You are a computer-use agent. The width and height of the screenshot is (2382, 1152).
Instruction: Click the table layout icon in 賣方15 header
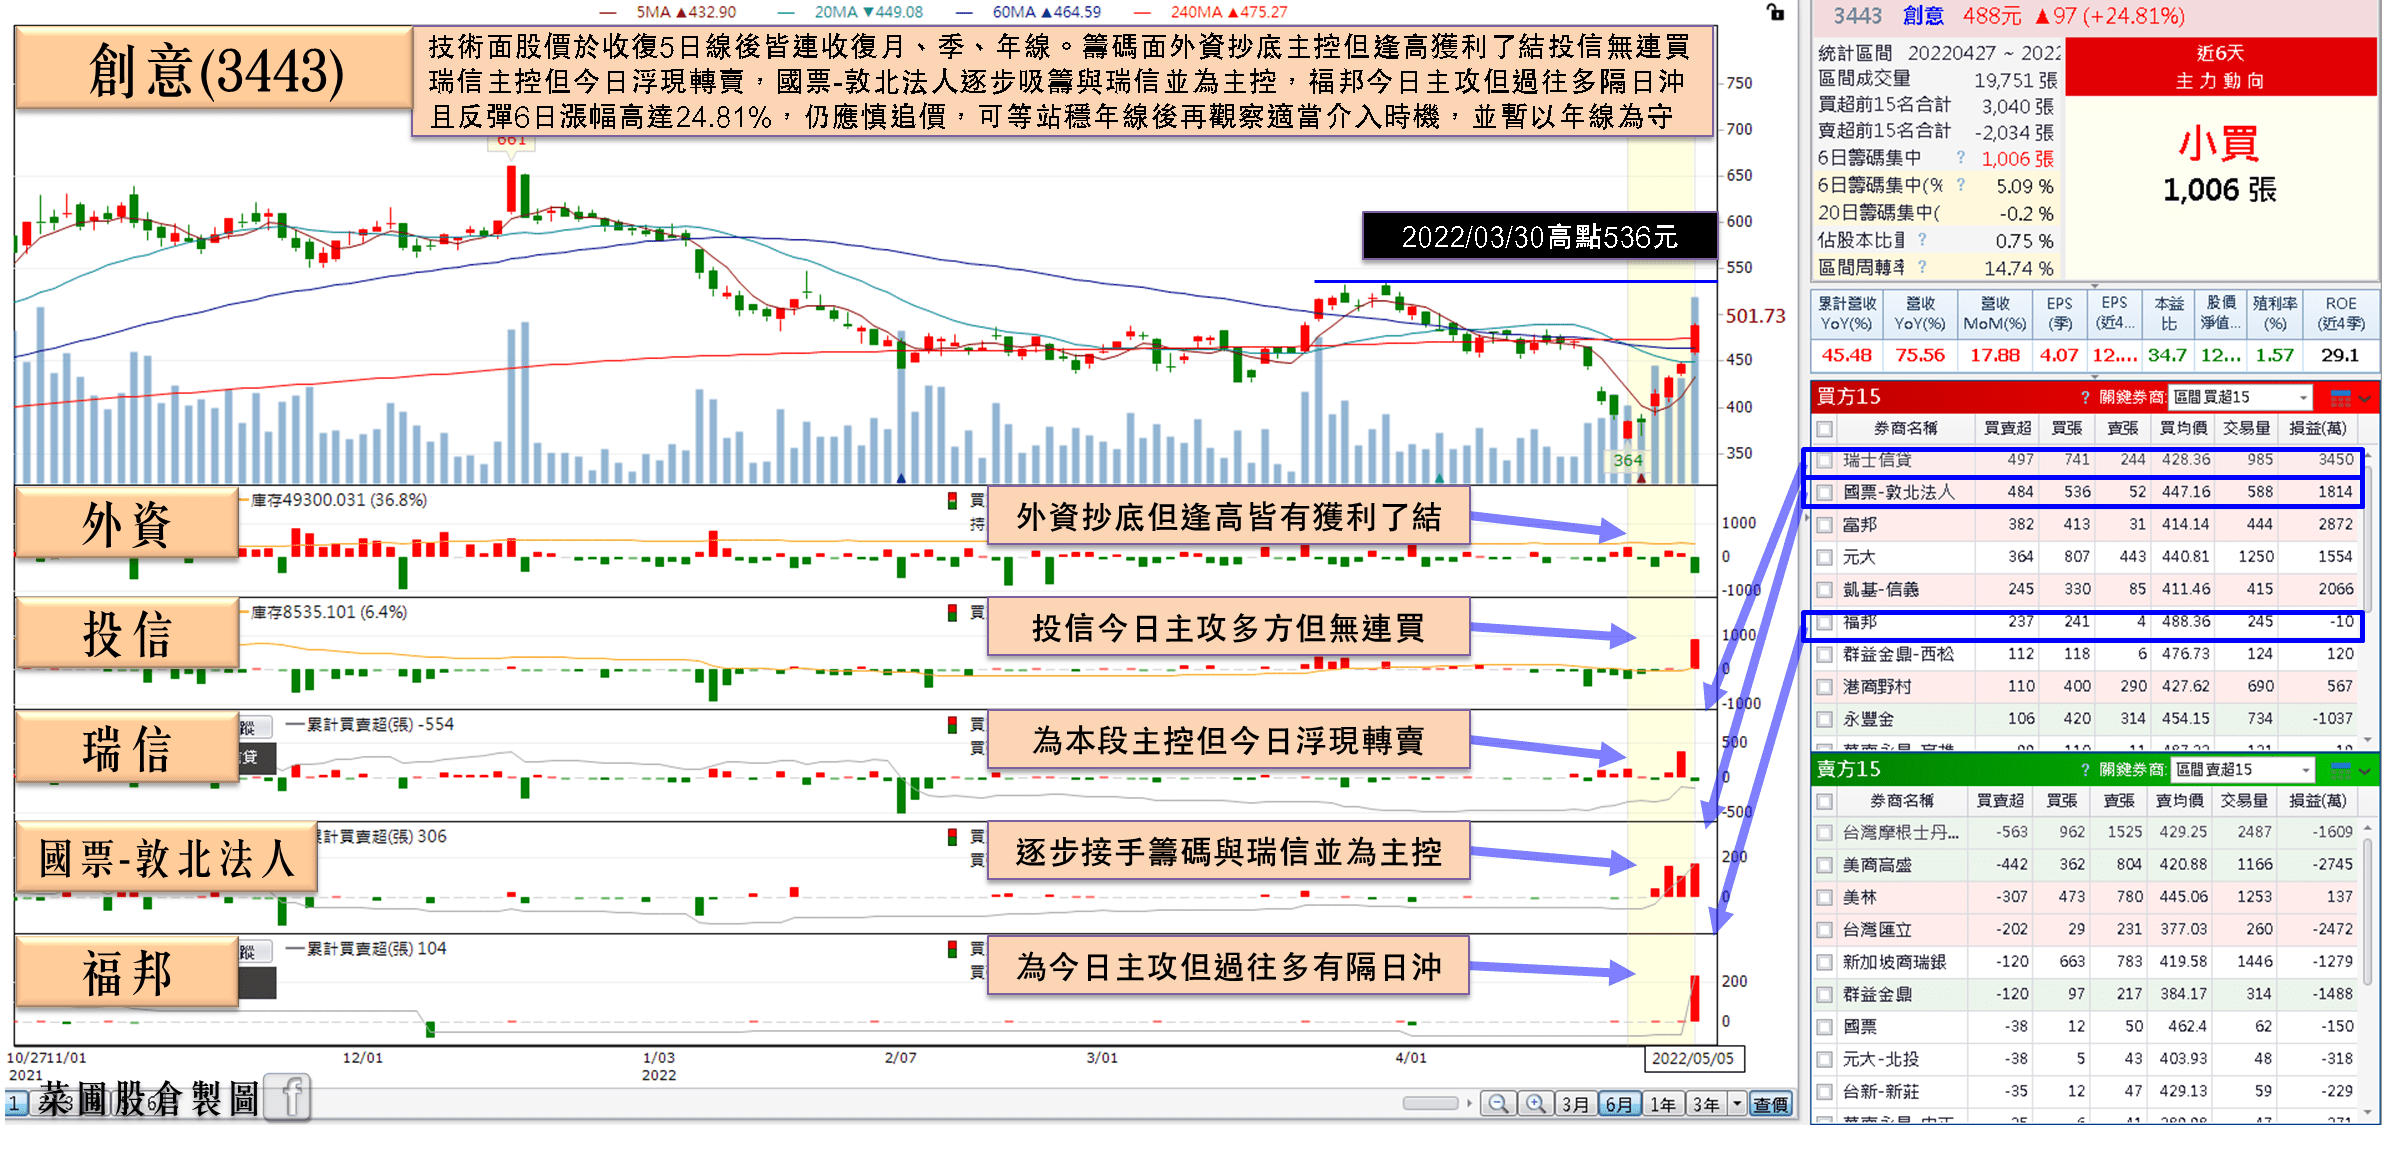(x=2340, y=769)
